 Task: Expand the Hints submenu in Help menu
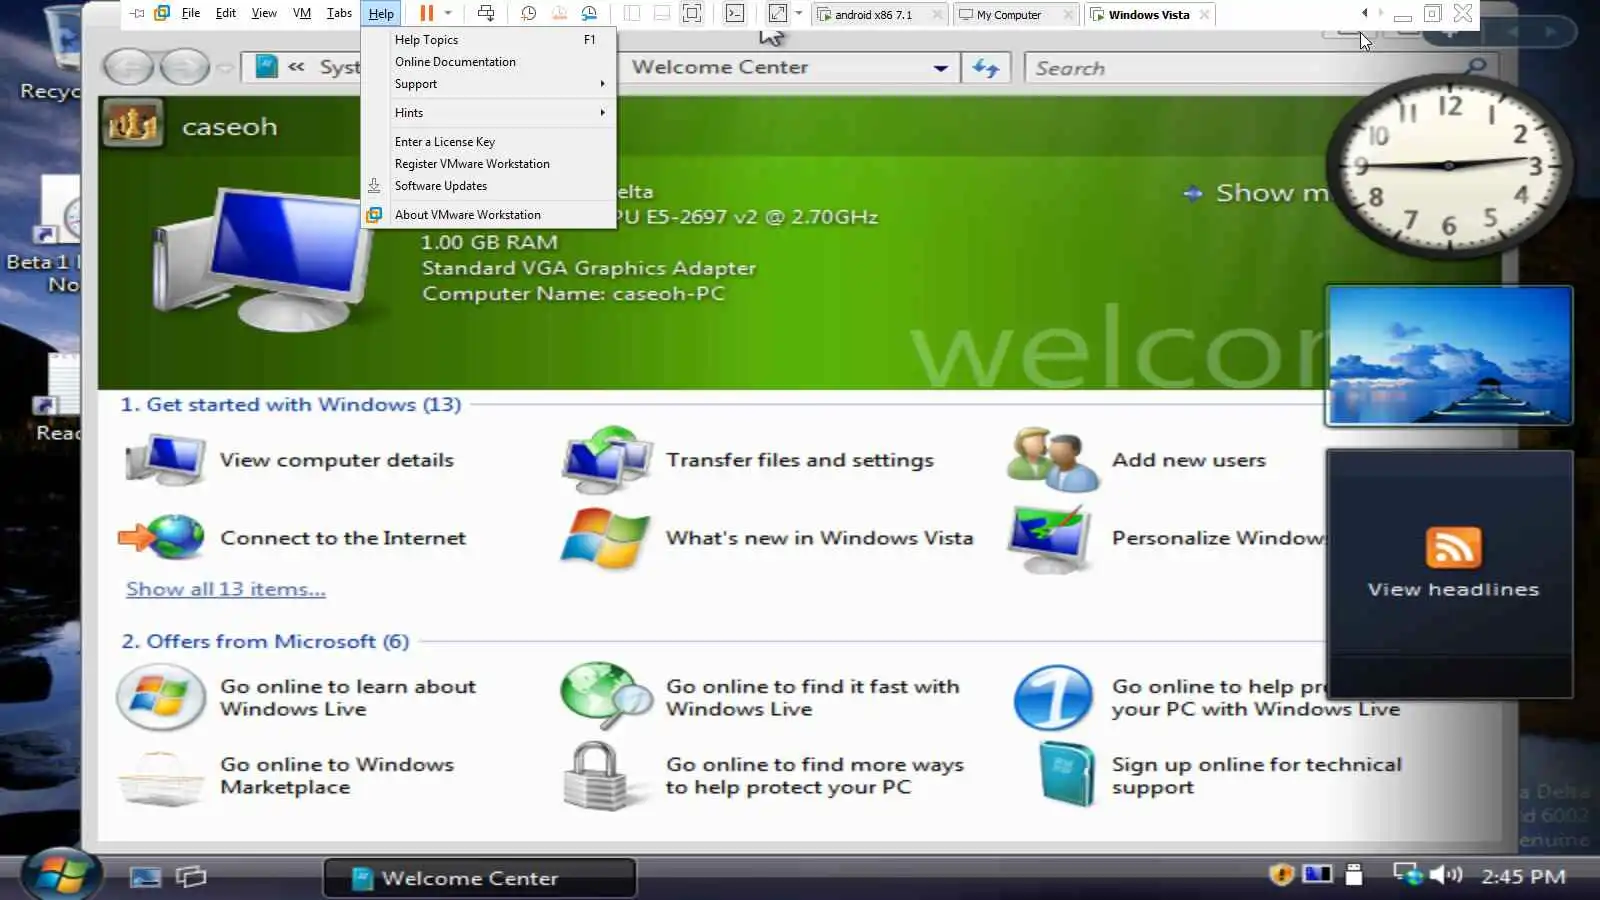pyautogui.click(x=489, y=113)
